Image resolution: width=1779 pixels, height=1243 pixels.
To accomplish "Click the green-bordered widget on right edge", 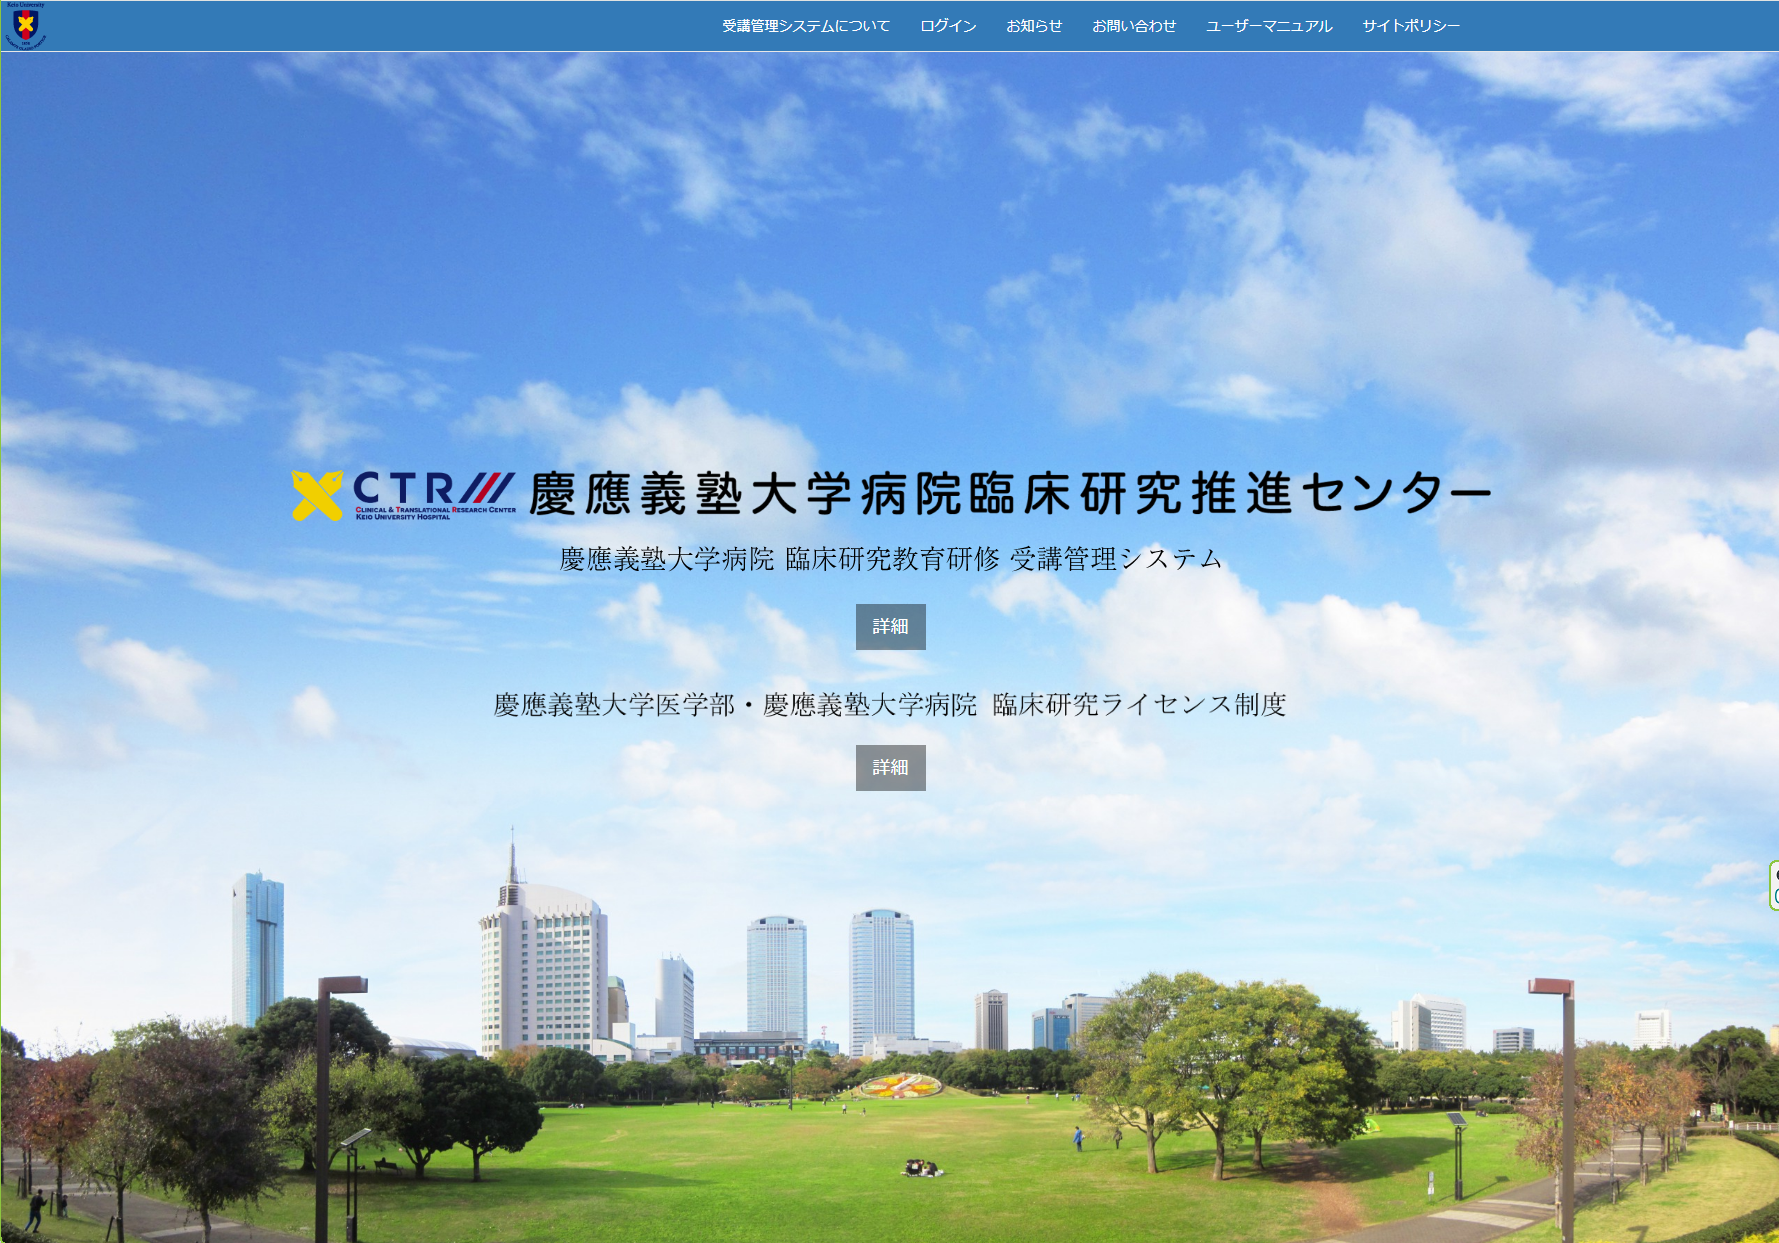I will click(x=1773, y=885).
